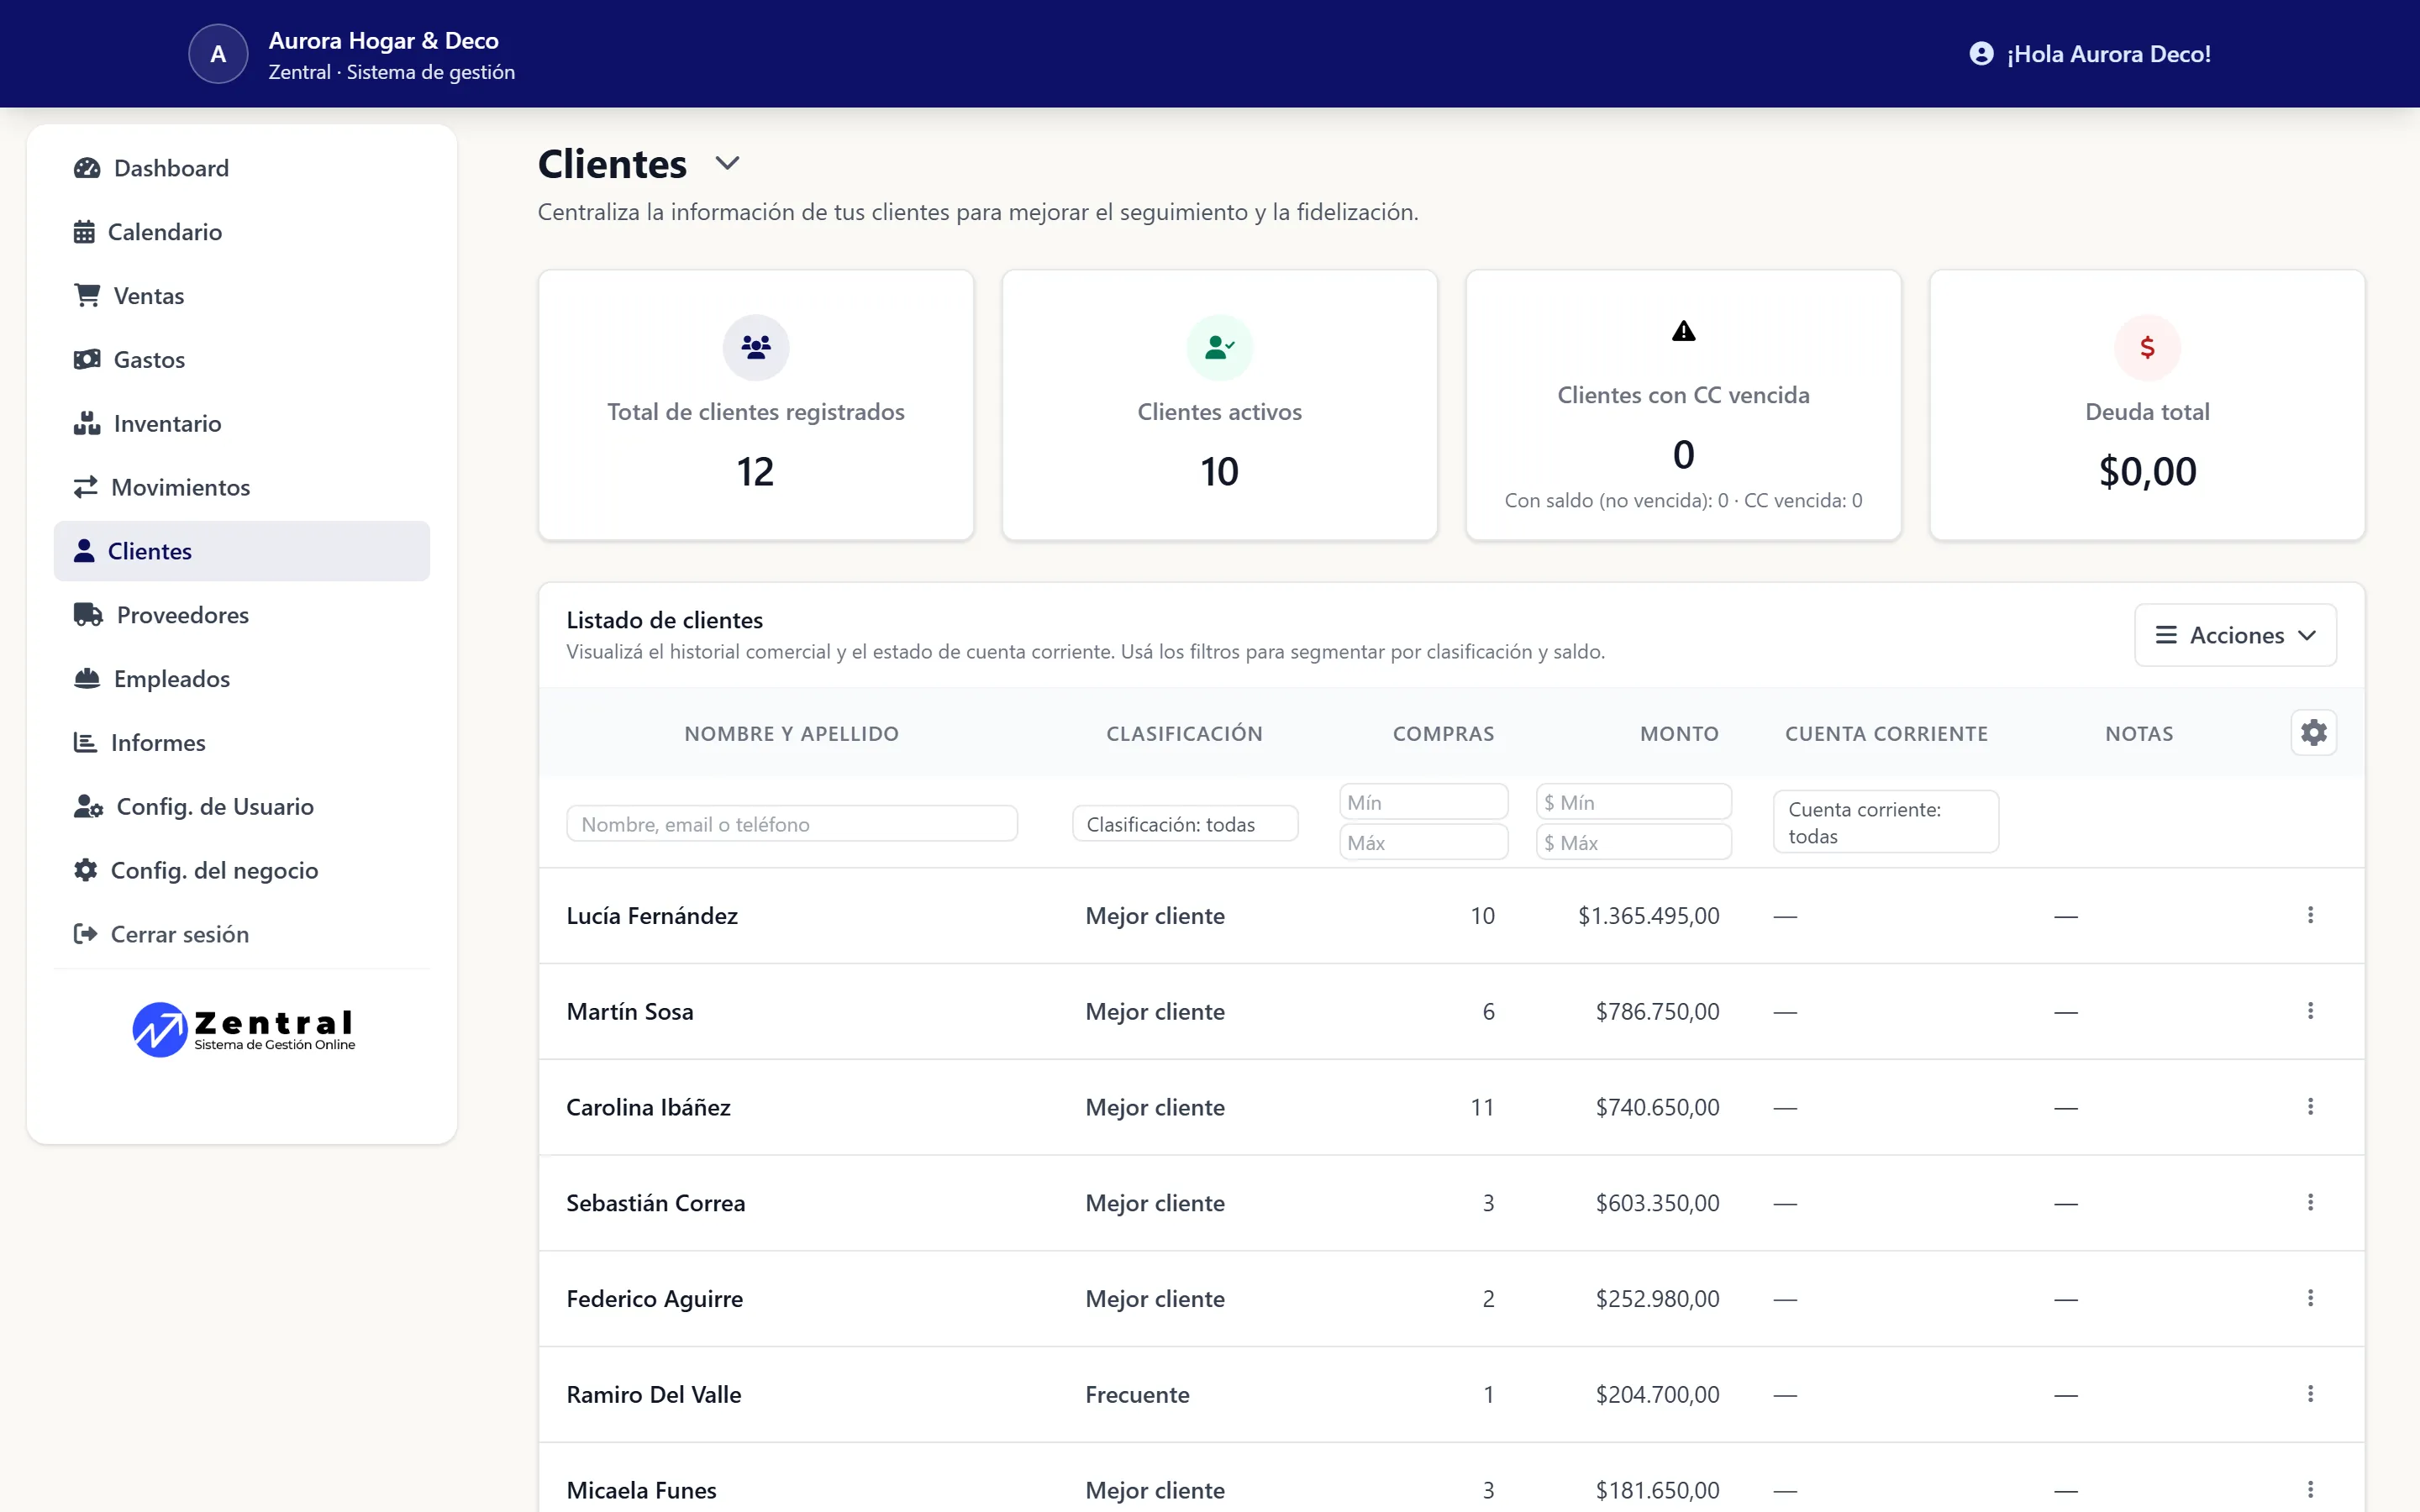Click the Zentral logo in sidebar
The height and width of the screenshot is (1512, 2420).
tap(243, 1030)
